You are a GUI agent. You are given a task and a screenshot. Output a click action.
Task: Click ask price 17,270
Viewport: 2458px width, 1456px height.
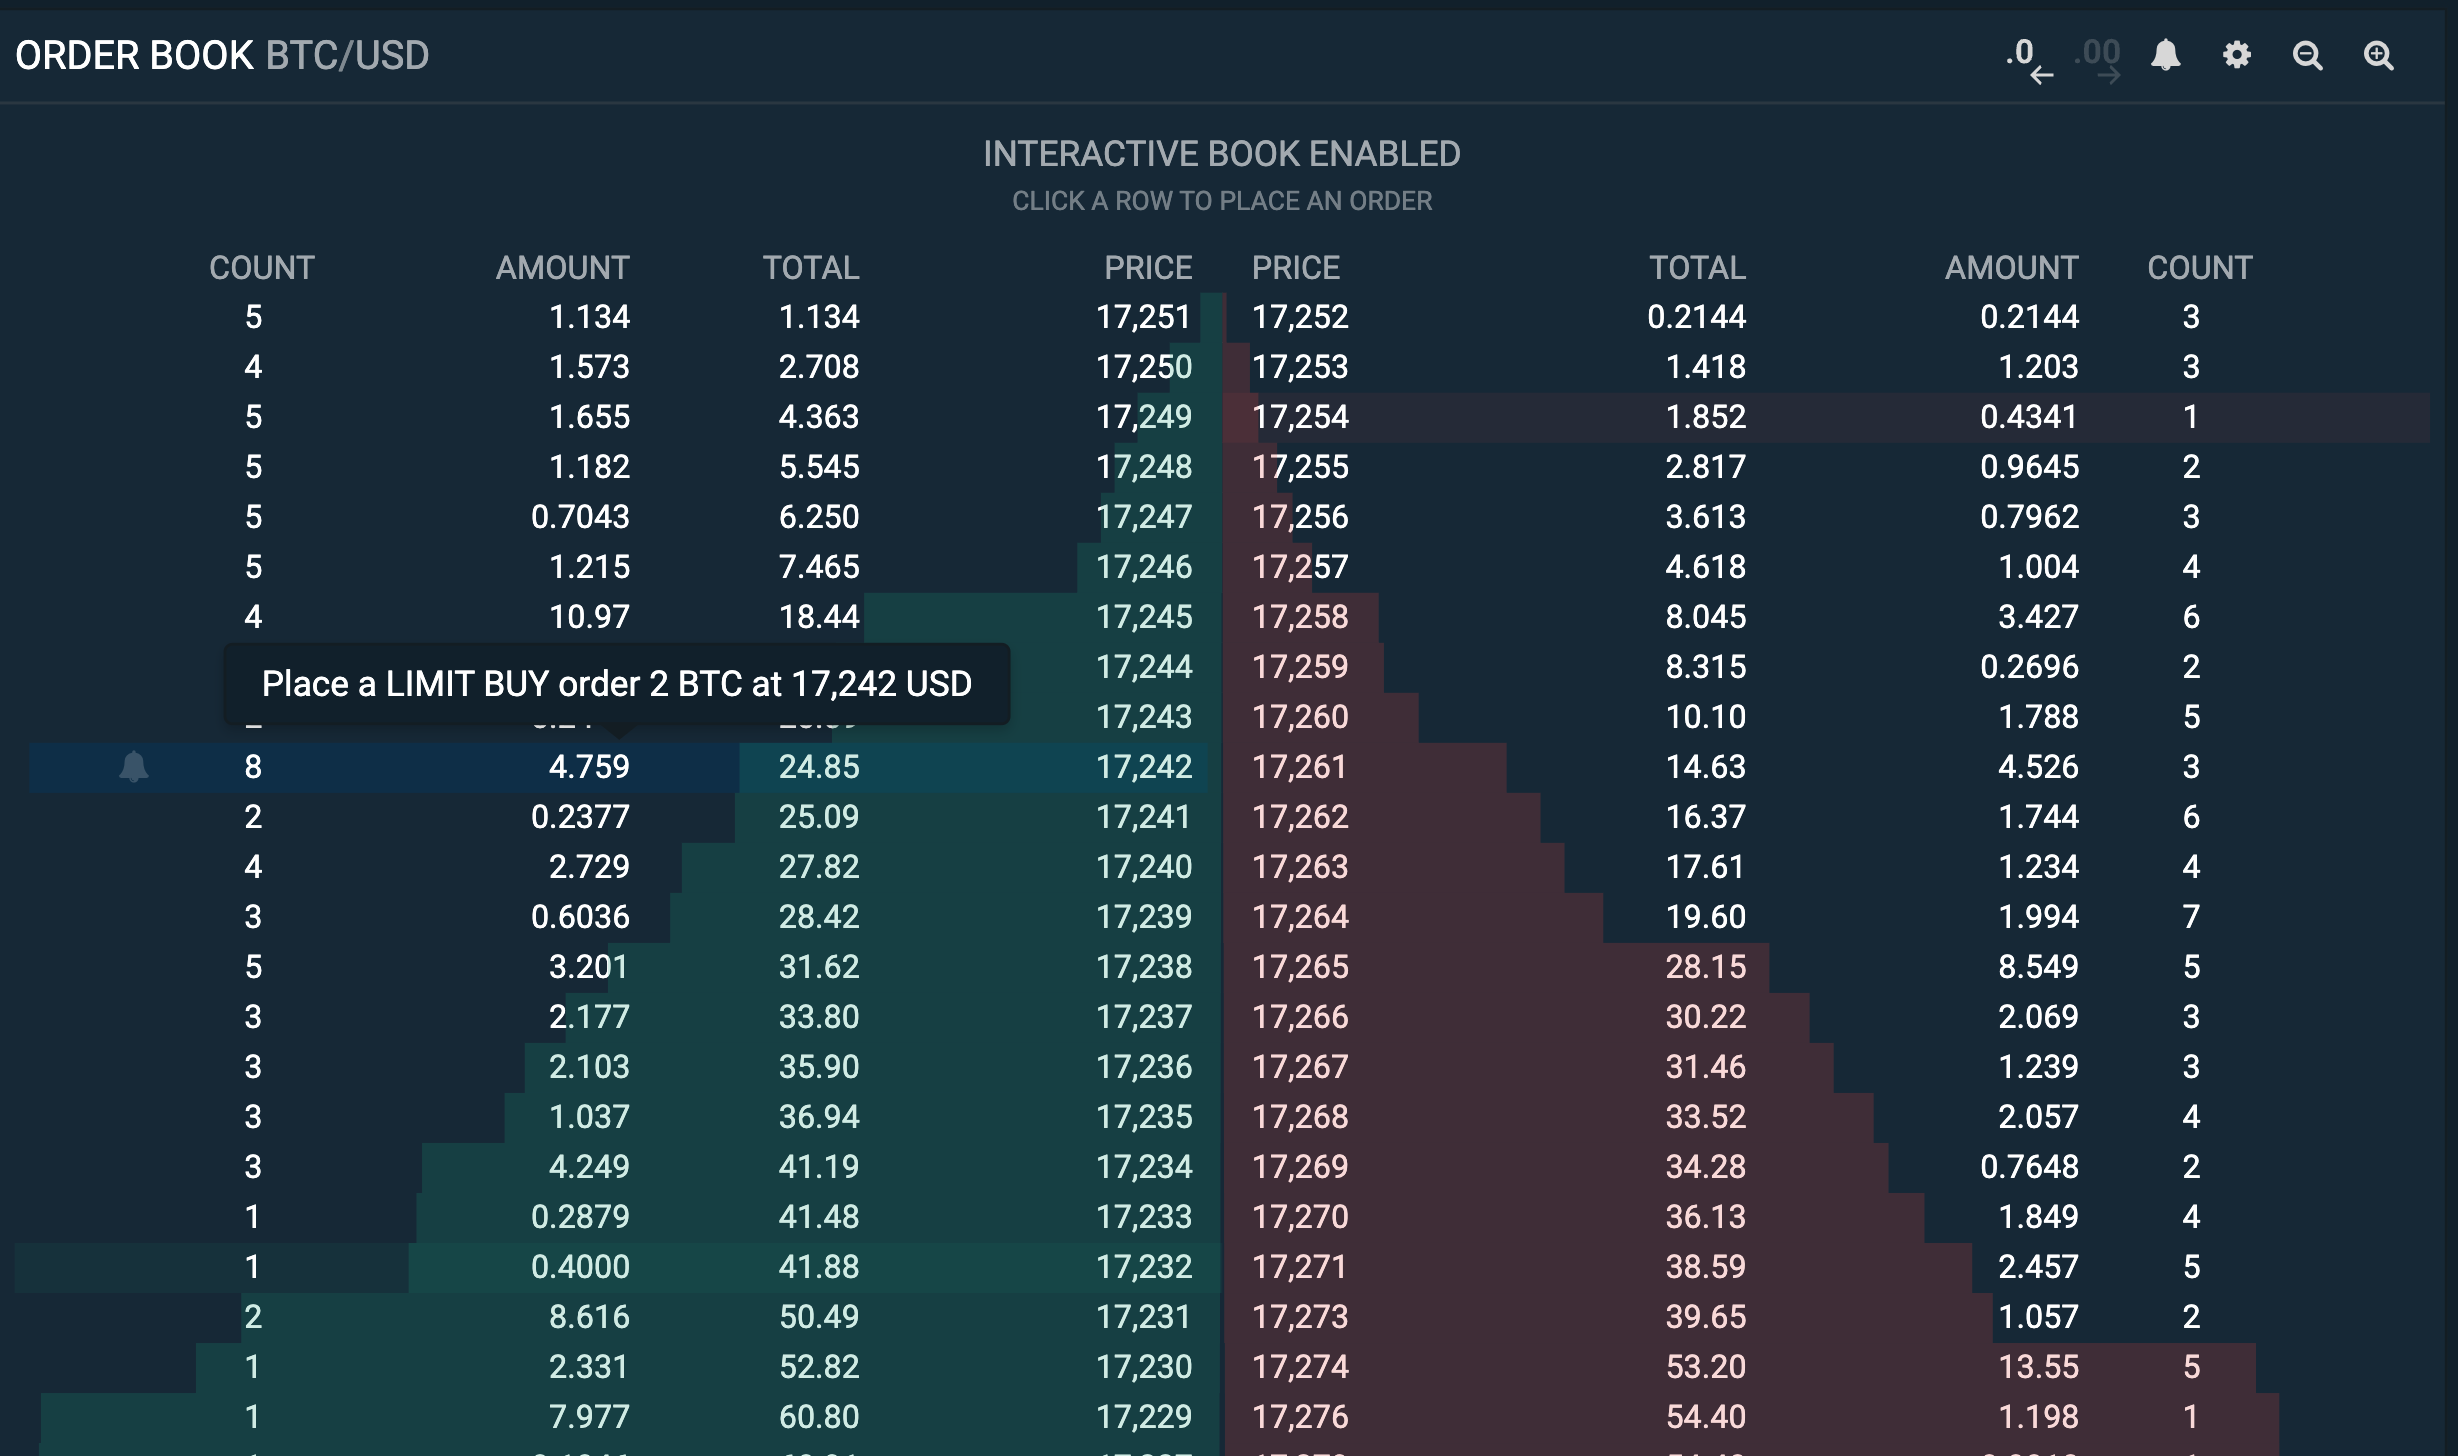tap(1300, 1217)
